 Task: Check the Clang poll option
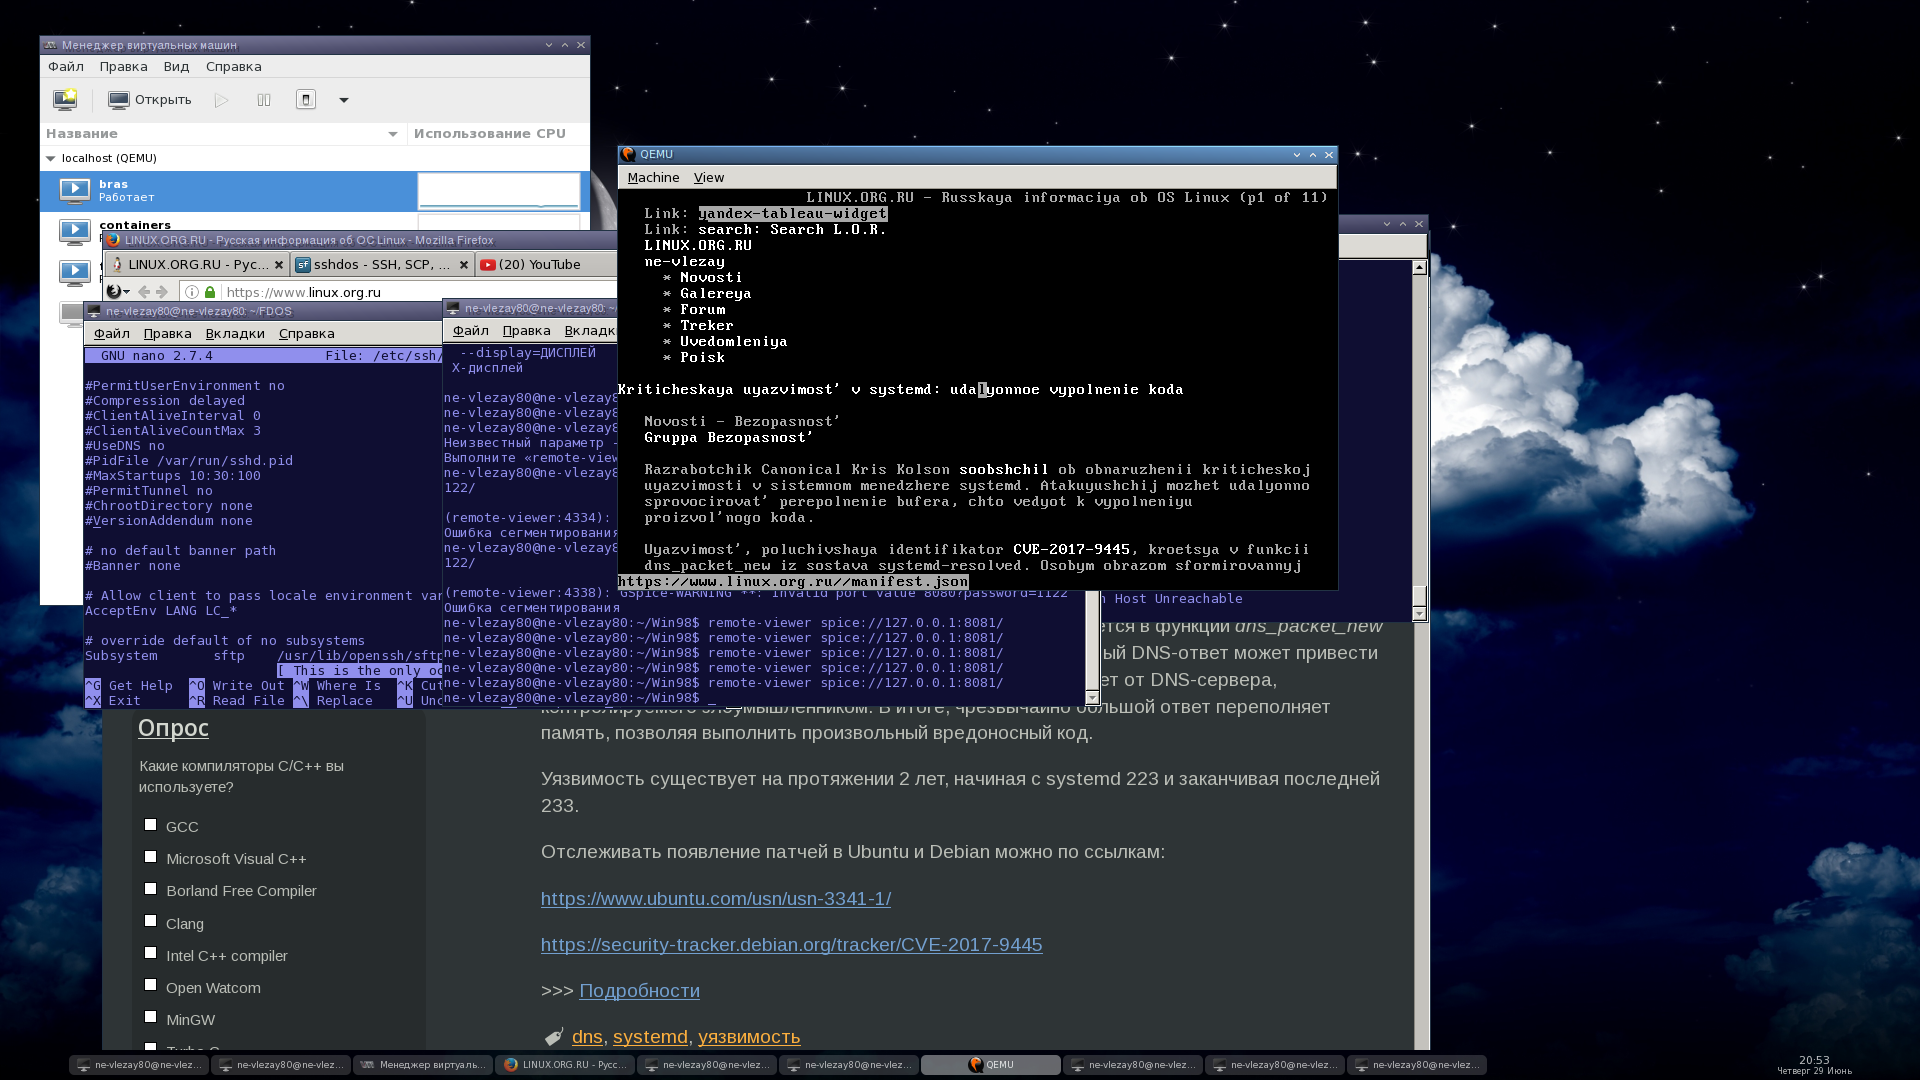pos(150,921)
